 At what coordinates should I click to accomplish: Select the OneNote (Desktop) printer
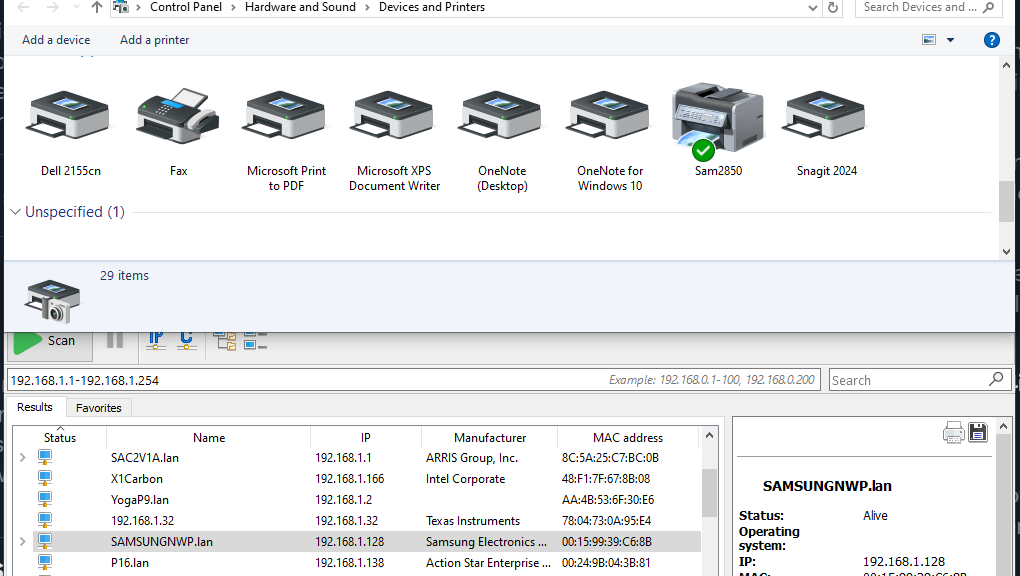500,115
